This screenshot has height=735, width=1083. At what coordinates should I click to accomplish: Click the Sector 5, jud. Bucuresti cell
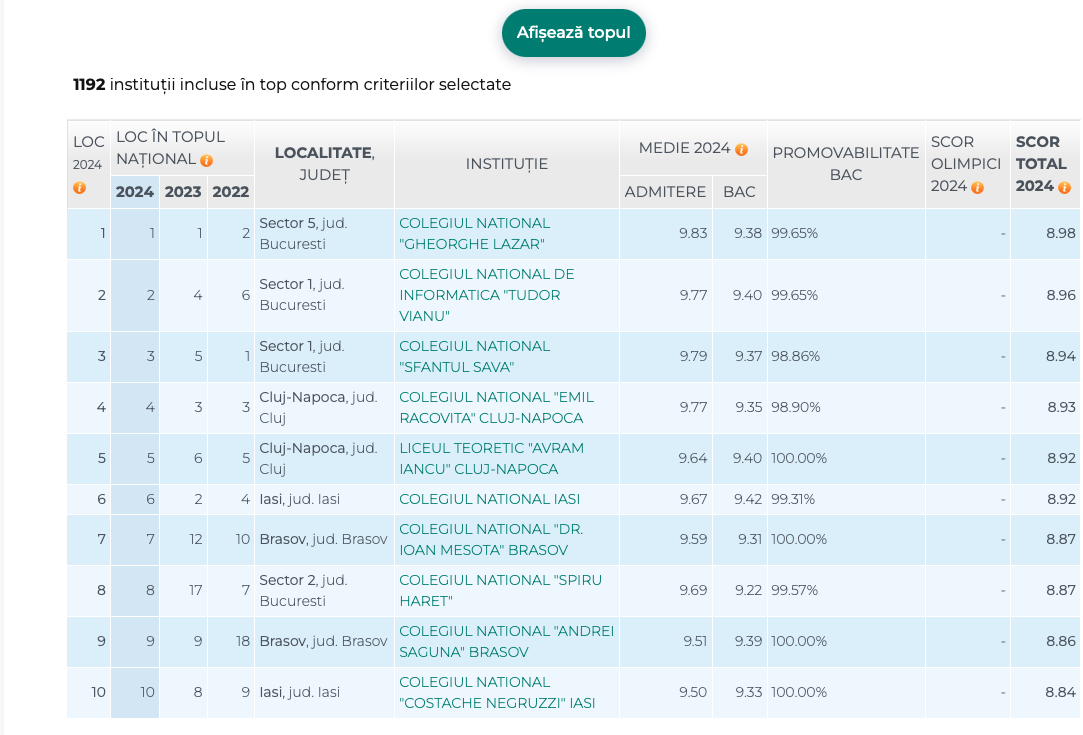click(325, 233)
